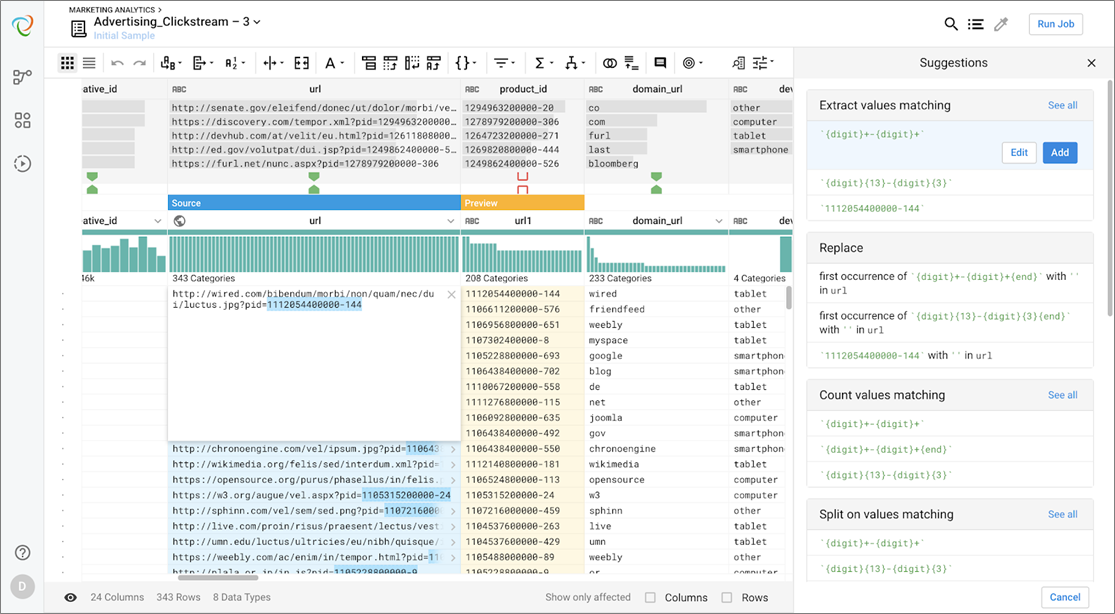The width and height of the screenshot is (1115, 614).
Task: Open the target/standardize tool
Action: tap(692, 63)
